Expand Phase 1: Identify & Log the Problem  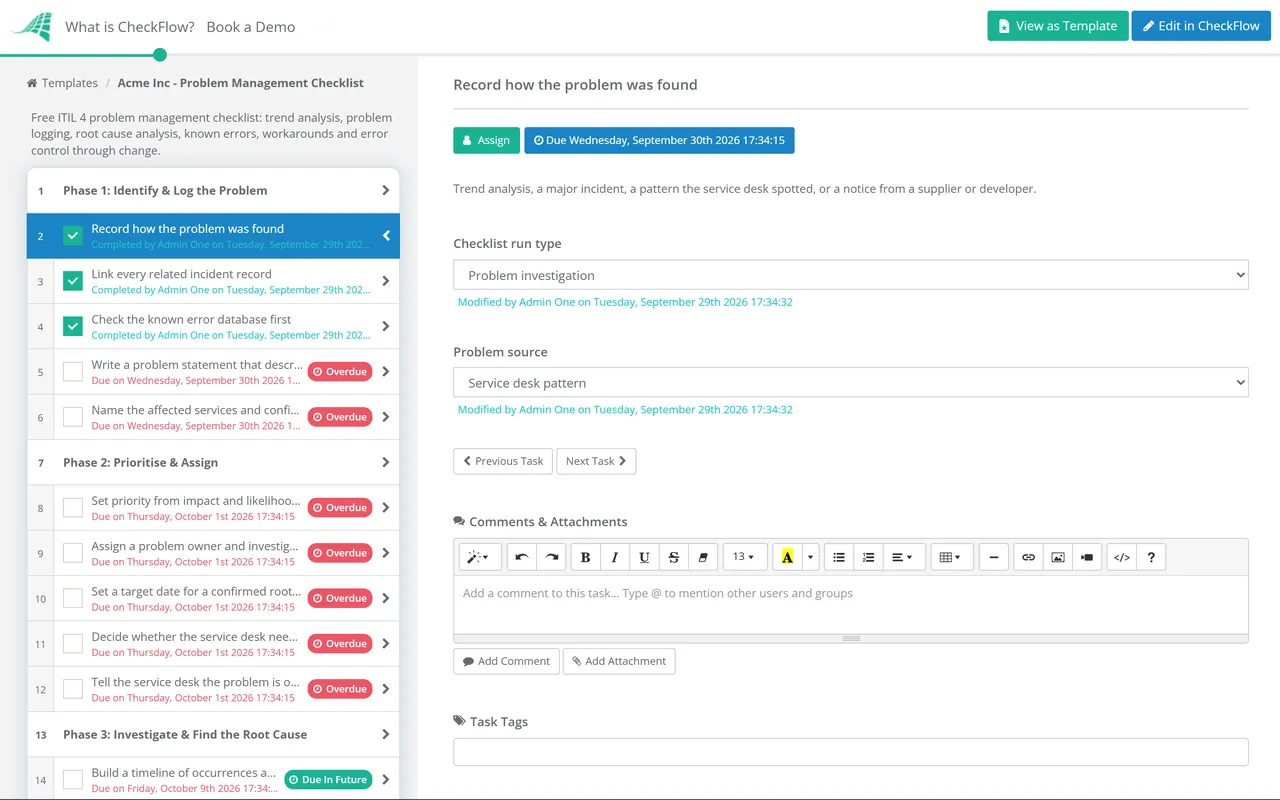click(213, 190)
